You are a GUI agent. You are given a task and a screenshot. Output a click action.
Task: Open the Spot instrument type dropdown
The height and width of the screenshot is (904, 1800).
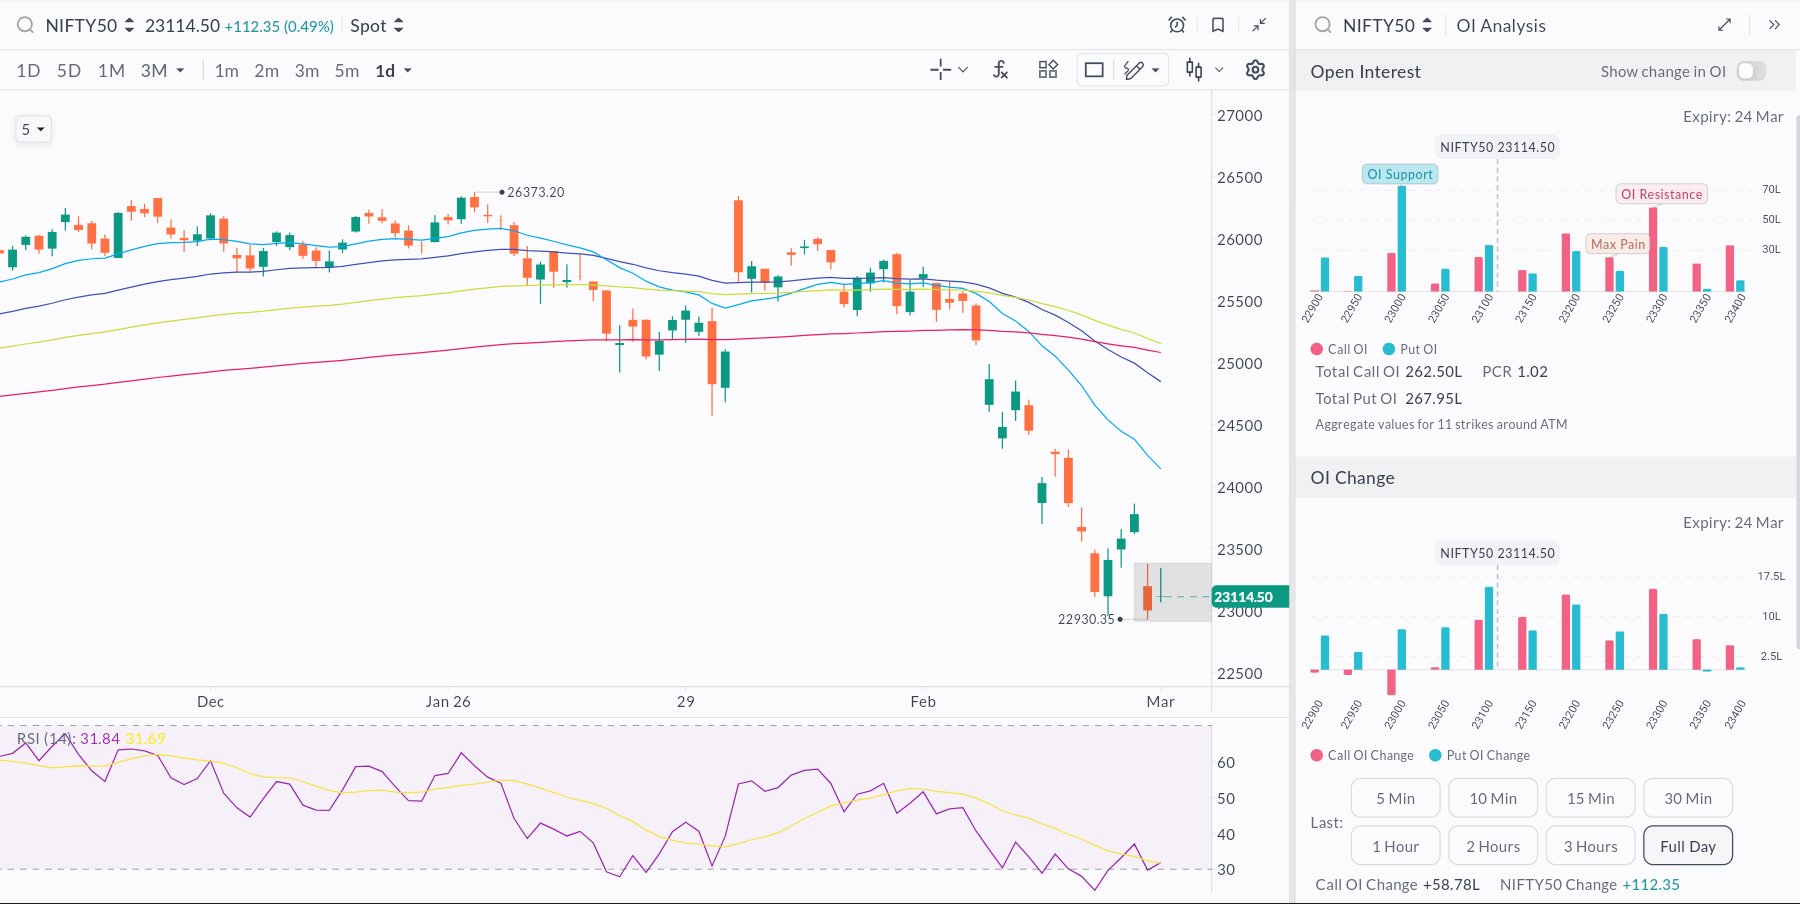[x=377, y=26]
